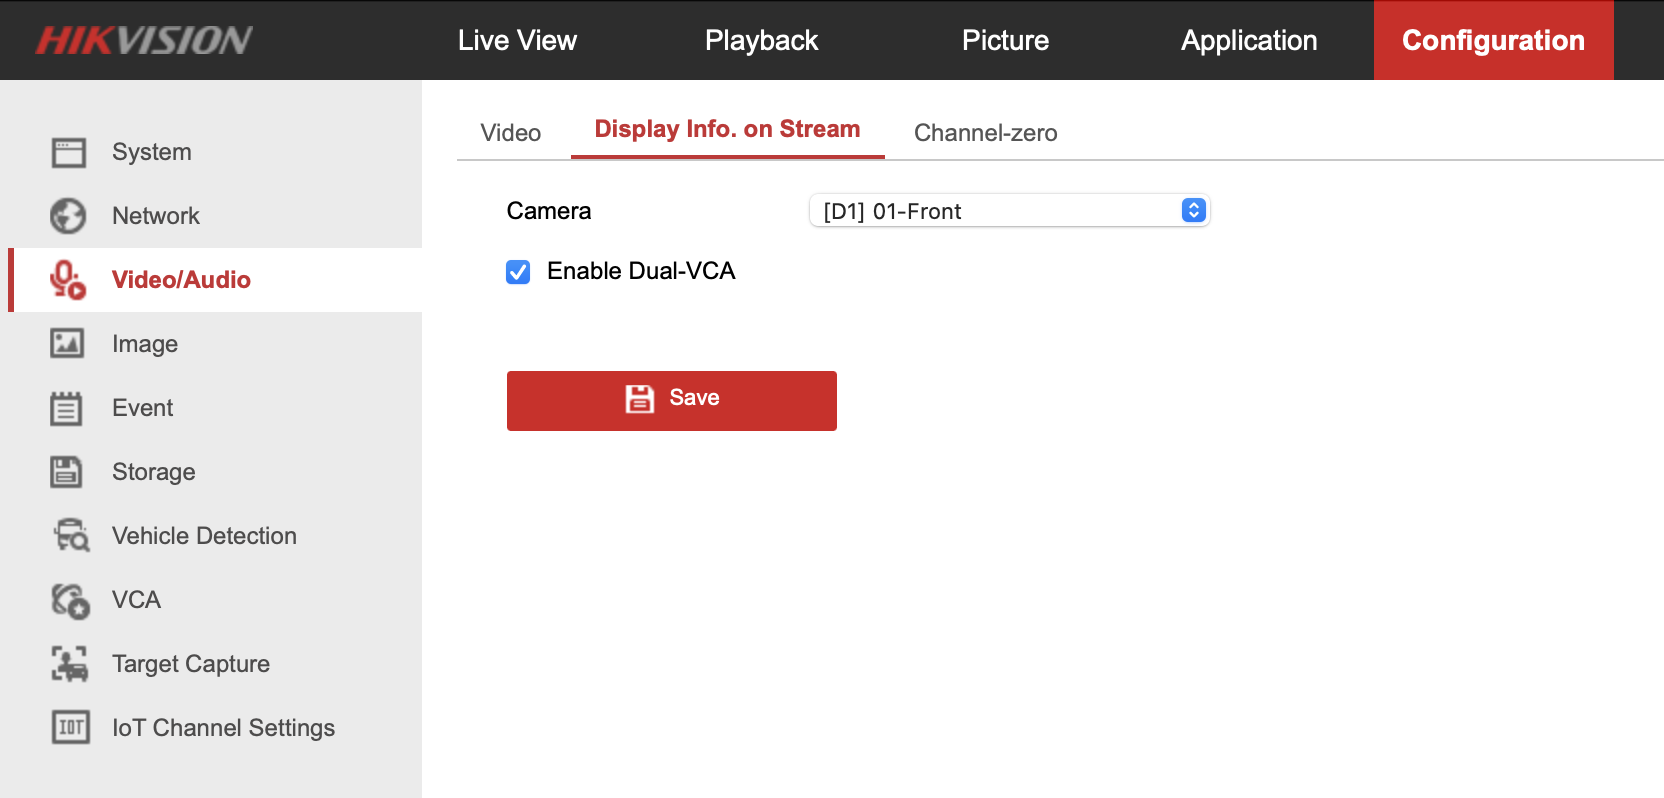Click the Video/Audio microphone icon
The image size is (1664, 798).
coord(68,280)
